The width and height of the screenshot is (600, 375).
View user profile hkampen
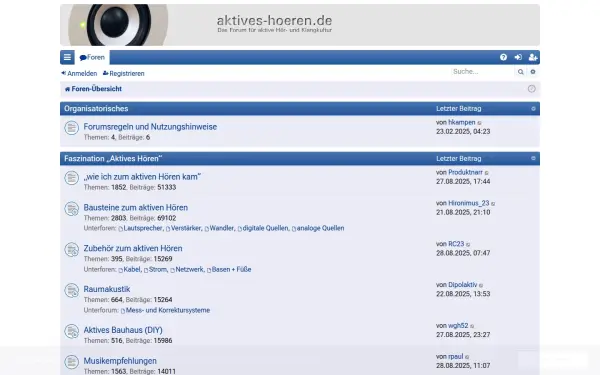coord(461,122)
